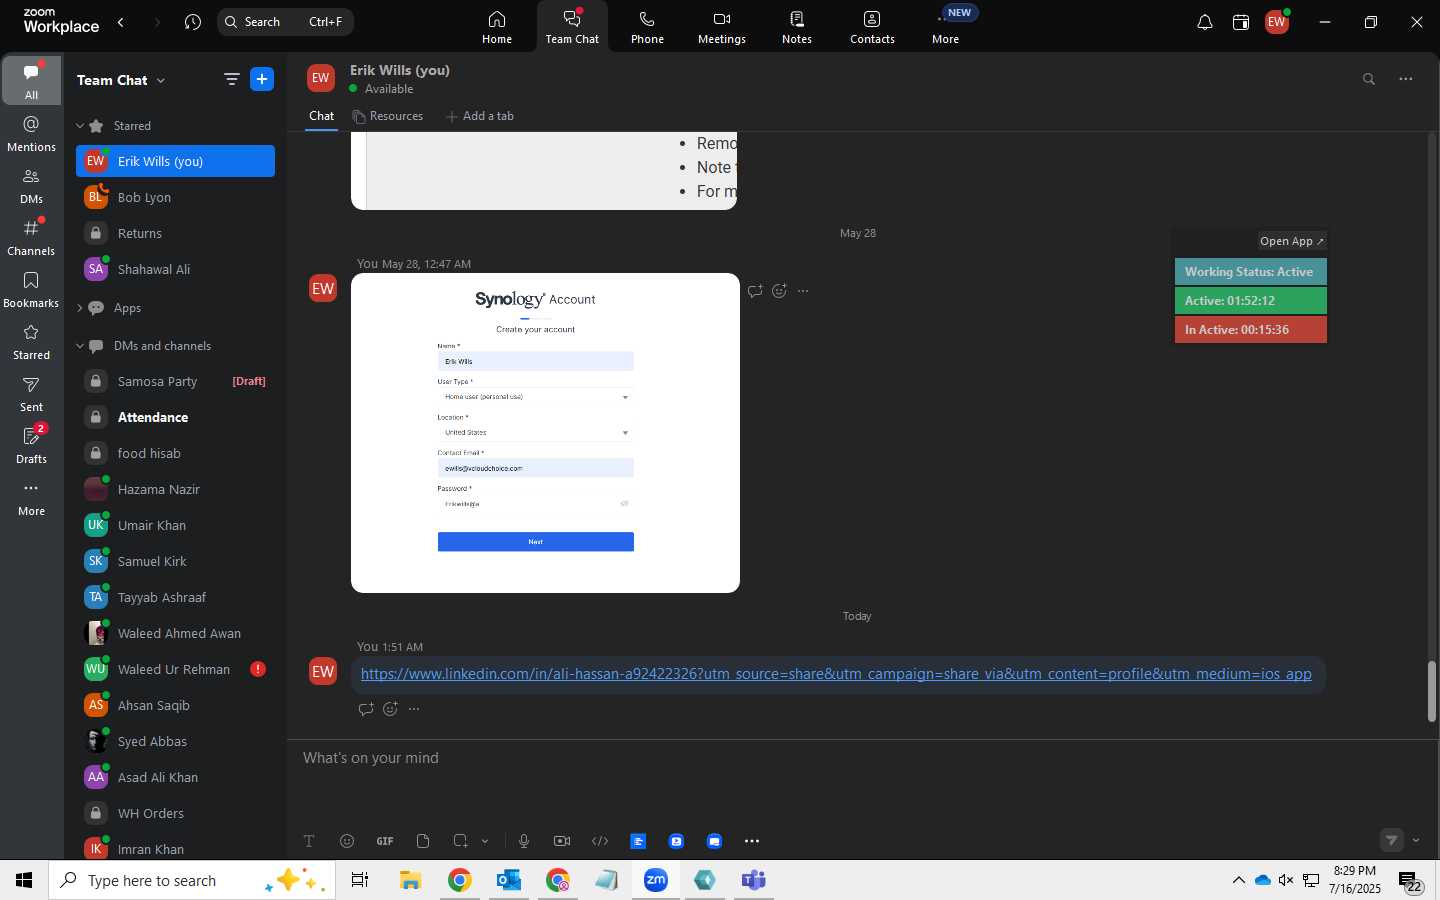Switch to the Chat tab
Screen dimensions: 1440x900
point(321,116)
